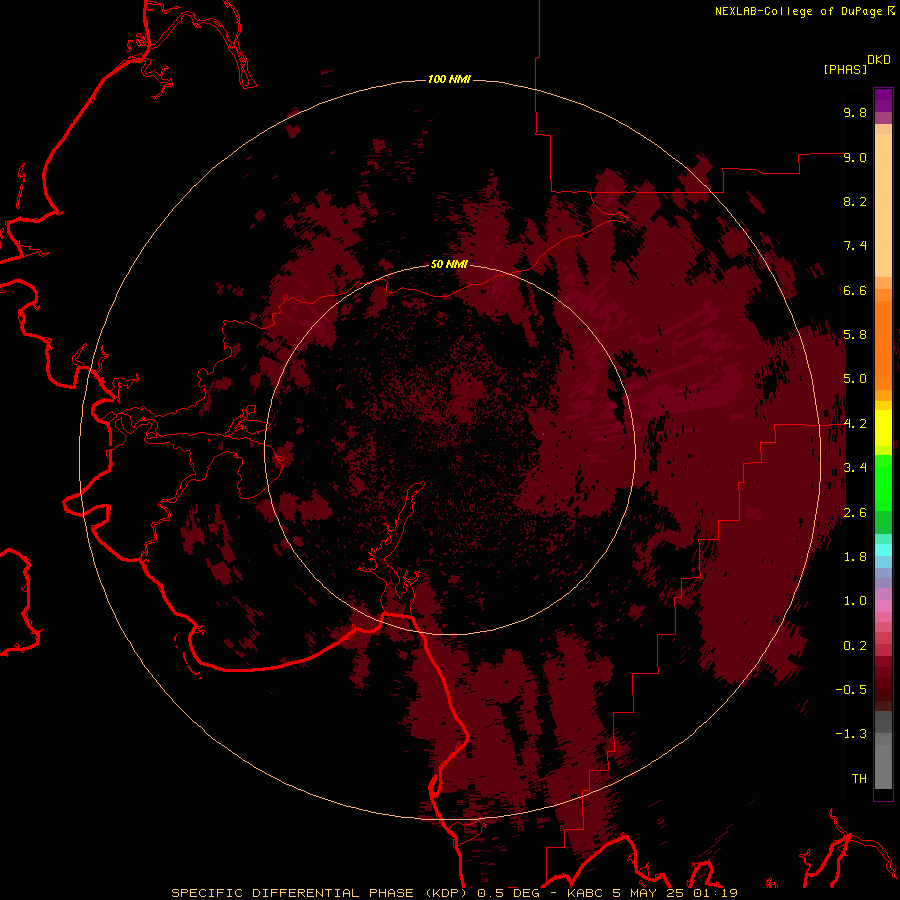Click the 5.0 legend value
Image resolution: width=900 pixels, height=900 pixels.
point(855,379)
